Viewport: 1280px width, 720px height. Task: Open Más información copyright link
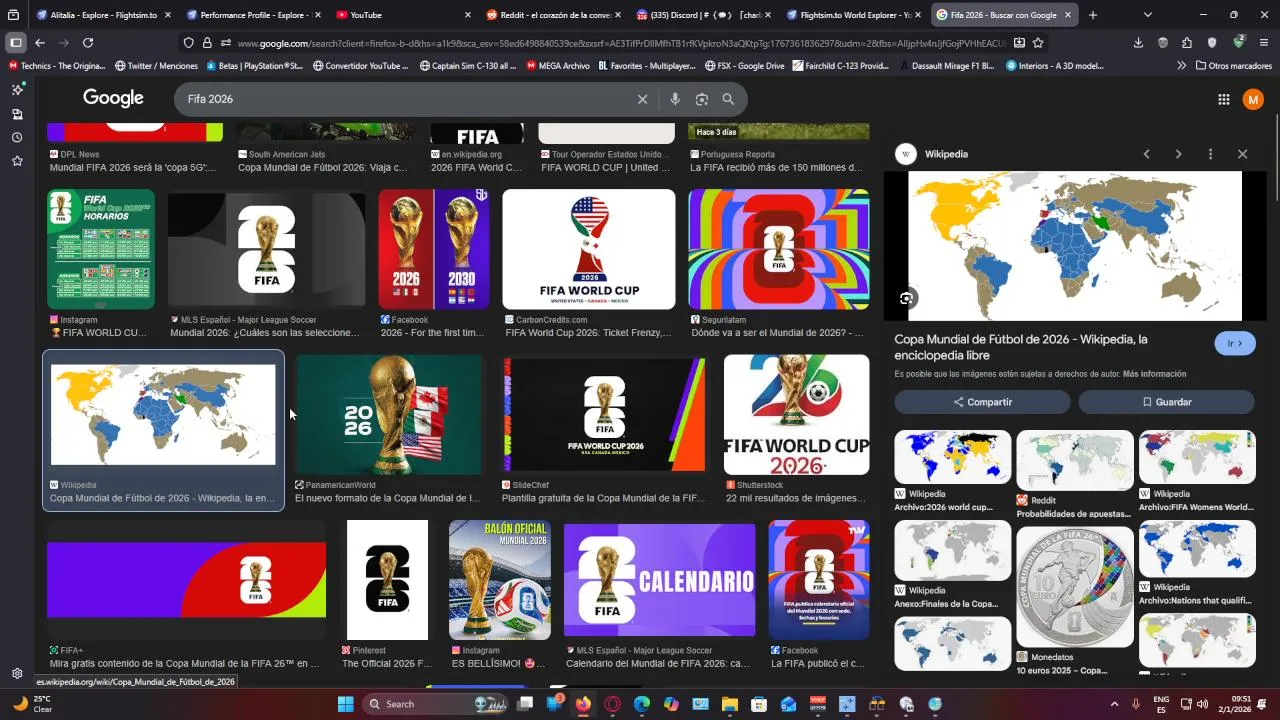pos(1154,374)
